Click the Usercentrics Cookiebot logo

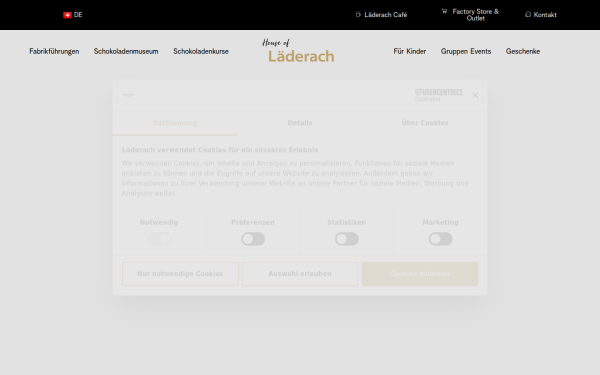[439, 95]
